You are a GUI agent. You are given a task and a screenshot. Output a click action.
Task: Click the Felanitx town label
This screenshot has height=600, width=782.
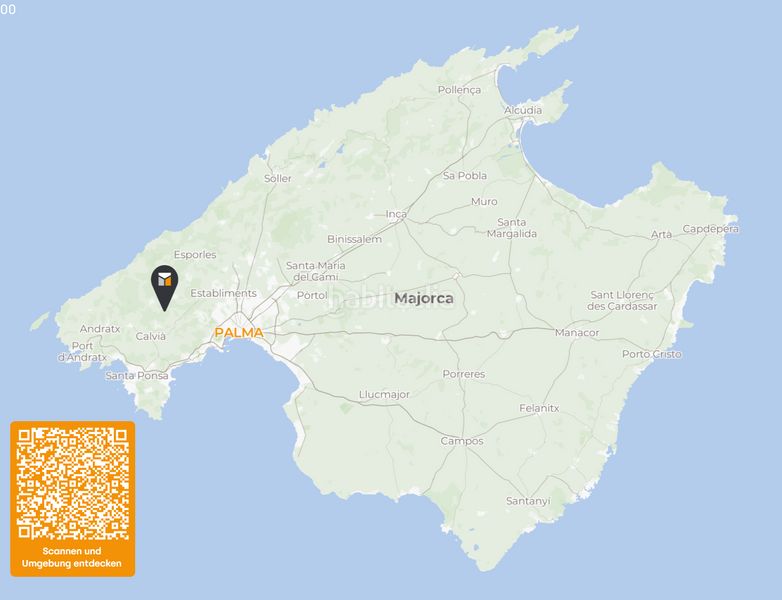(x=539, y=408)
